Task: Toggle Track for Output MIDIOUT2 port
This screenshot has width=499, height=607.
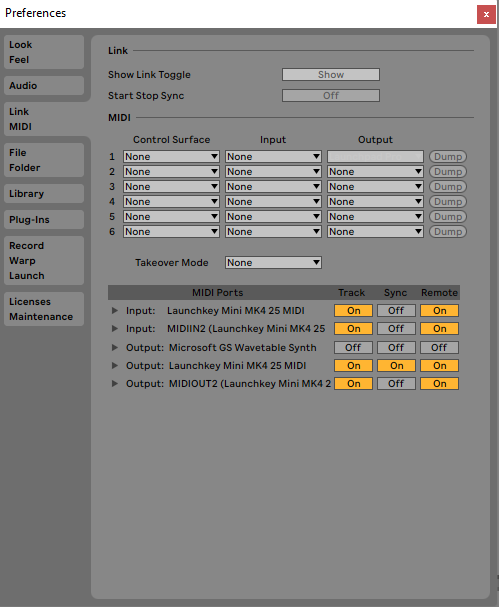Action: pyautogui.click(x=353, y=384)
